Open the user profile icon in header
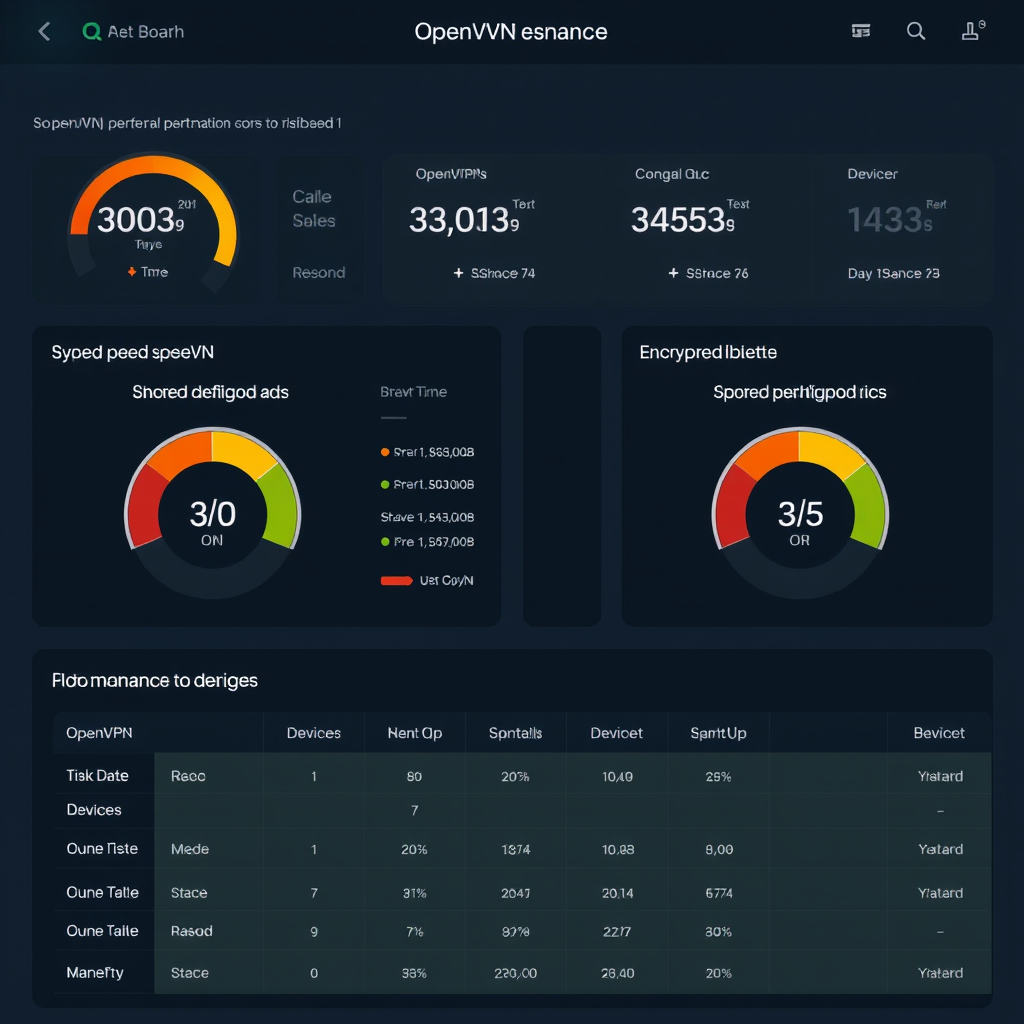The width and height of the screenshot is (1024, 1024). click(972, 31)
